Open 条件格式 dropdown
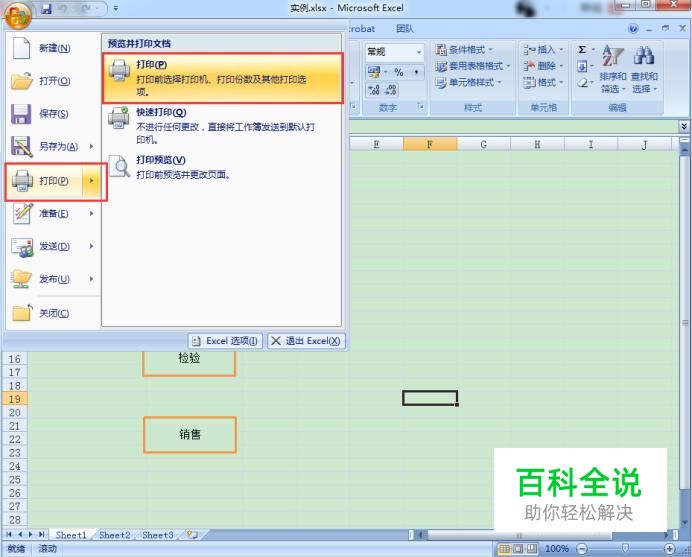The height and width of the screenshot is (557, 692). pos(464,49)
